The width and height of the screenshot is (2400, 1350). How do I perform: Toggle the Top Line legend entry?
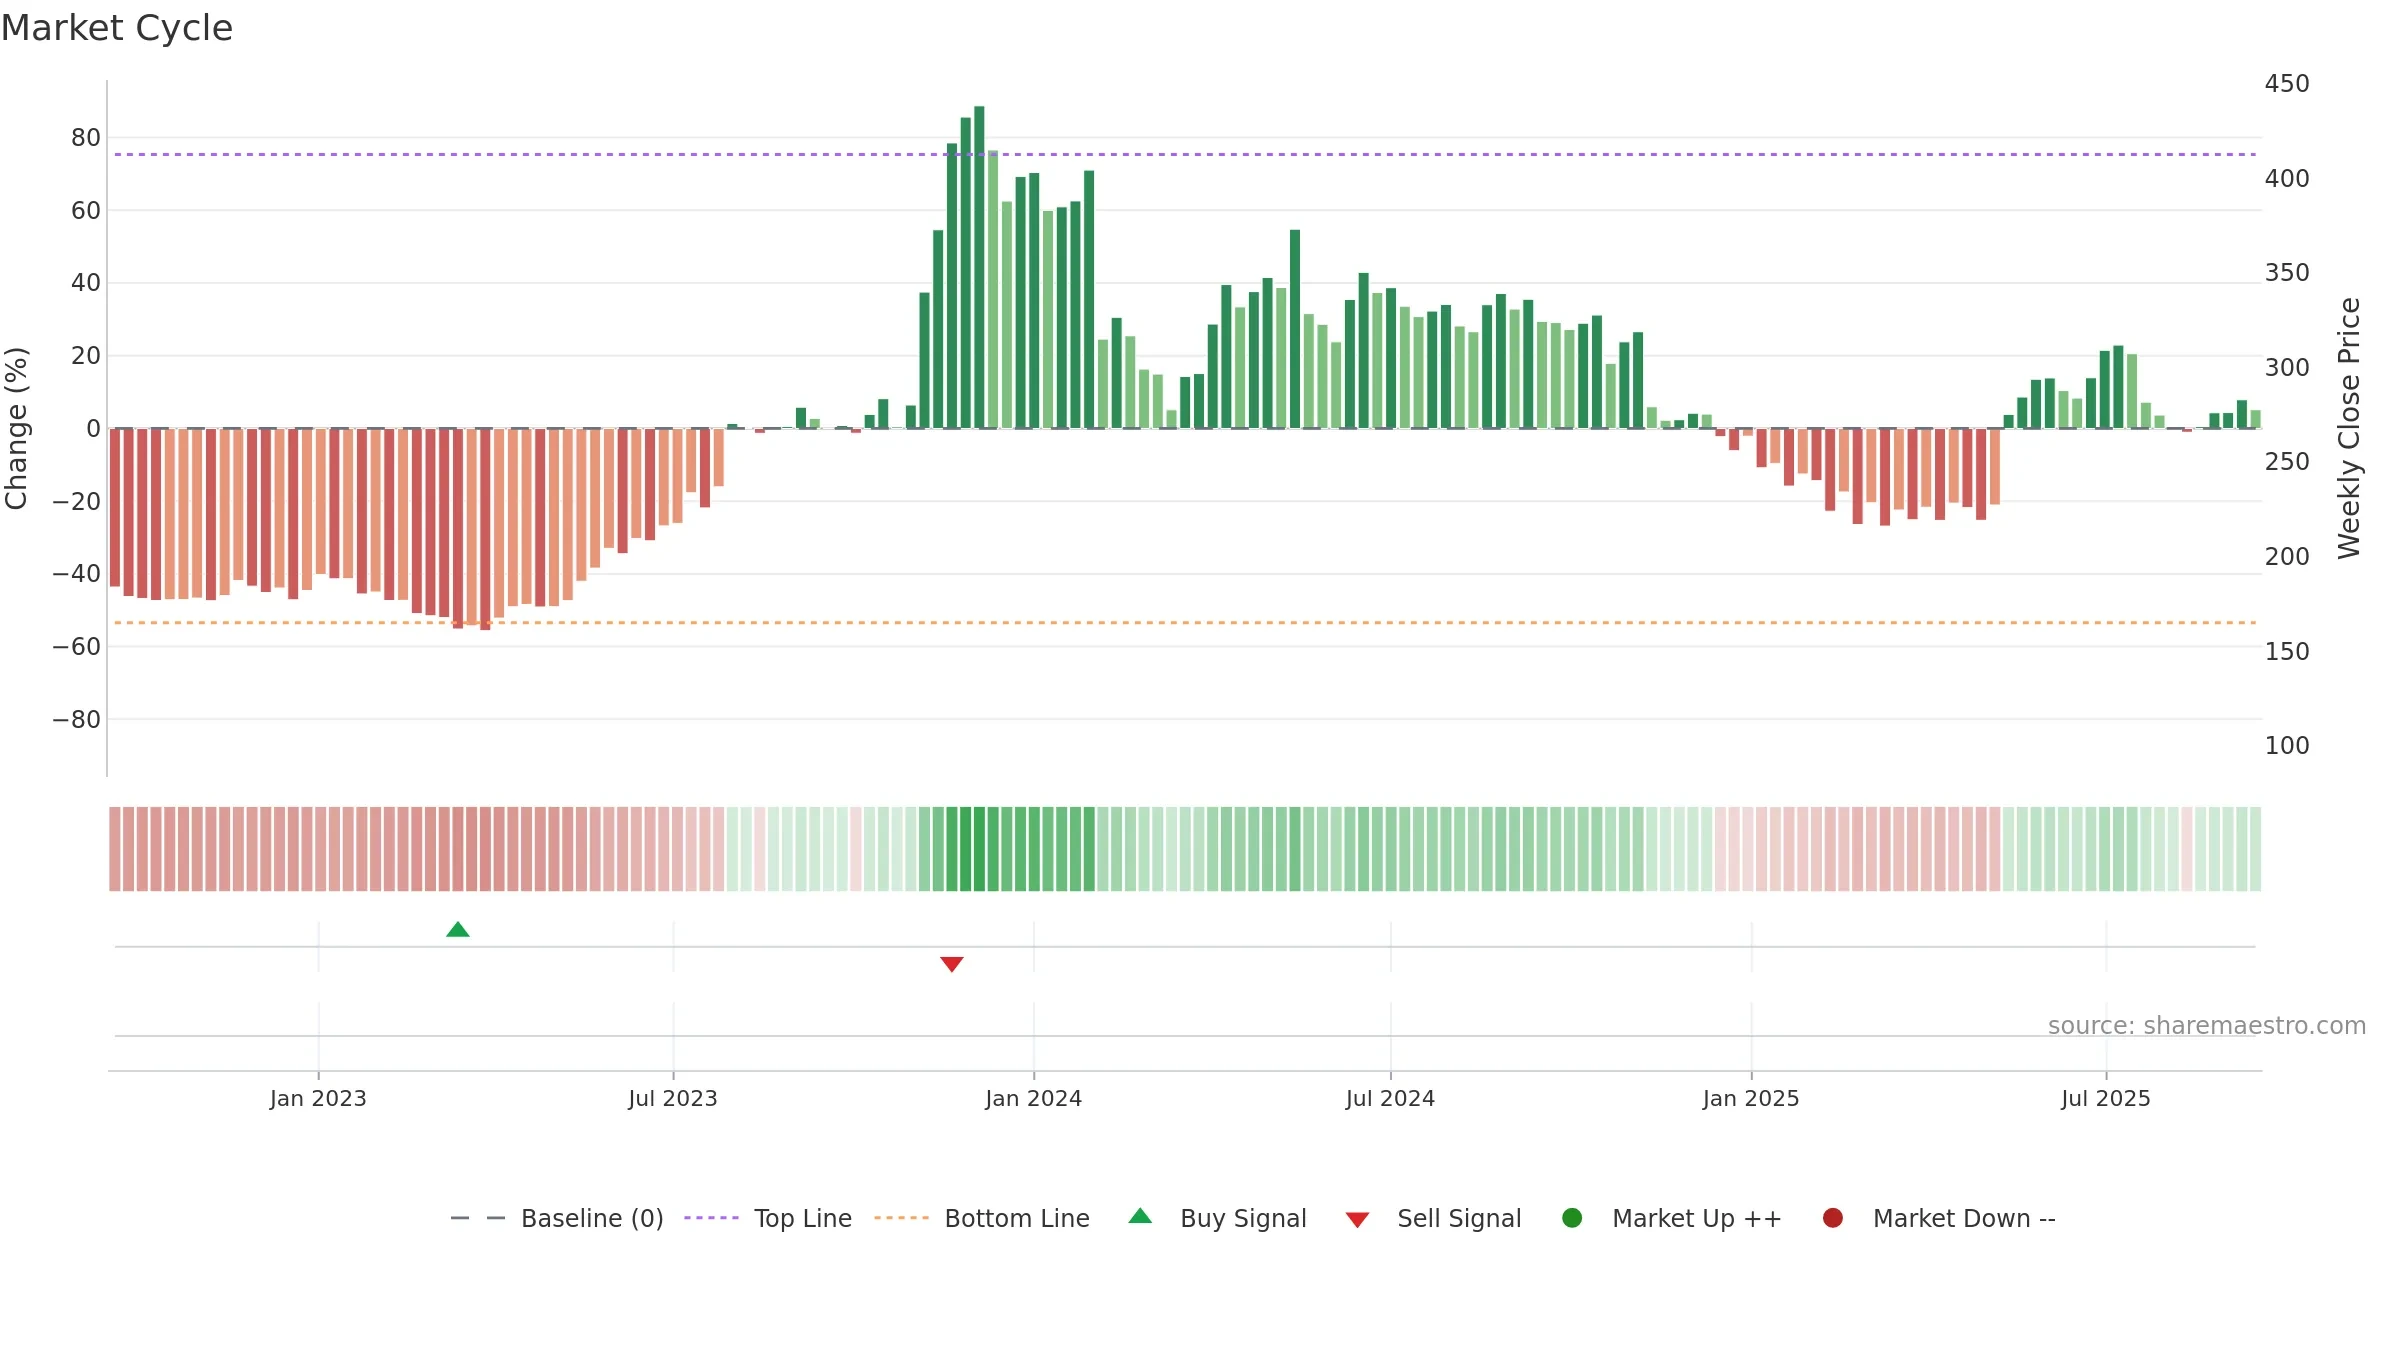coord(768,1218)
